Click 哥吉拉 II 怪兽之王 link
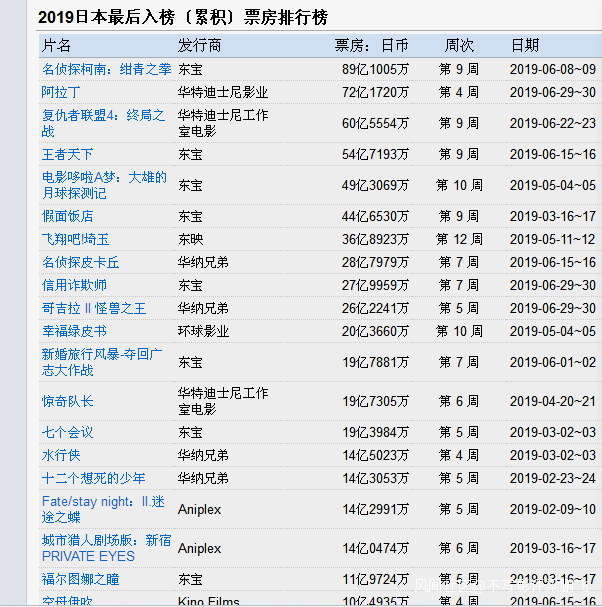Viewport: 602px width, 607px height. [94, 309]
